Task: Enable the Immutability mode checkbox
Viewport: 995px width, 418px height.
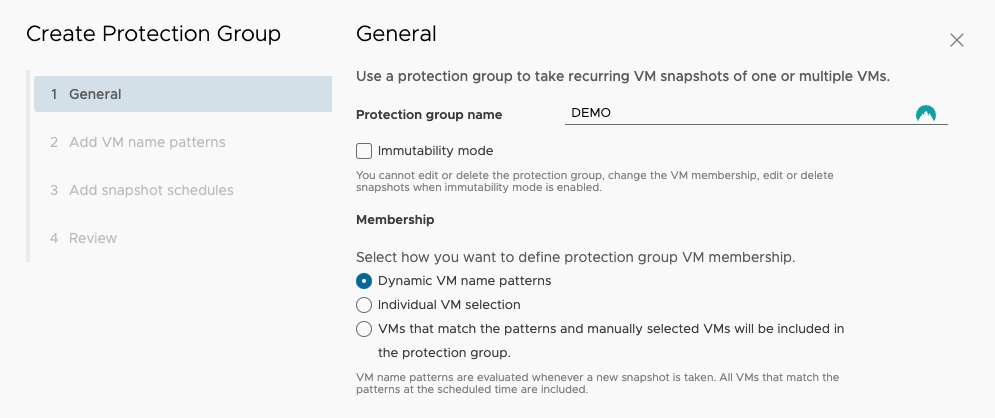Action: (x=364, y=151)
